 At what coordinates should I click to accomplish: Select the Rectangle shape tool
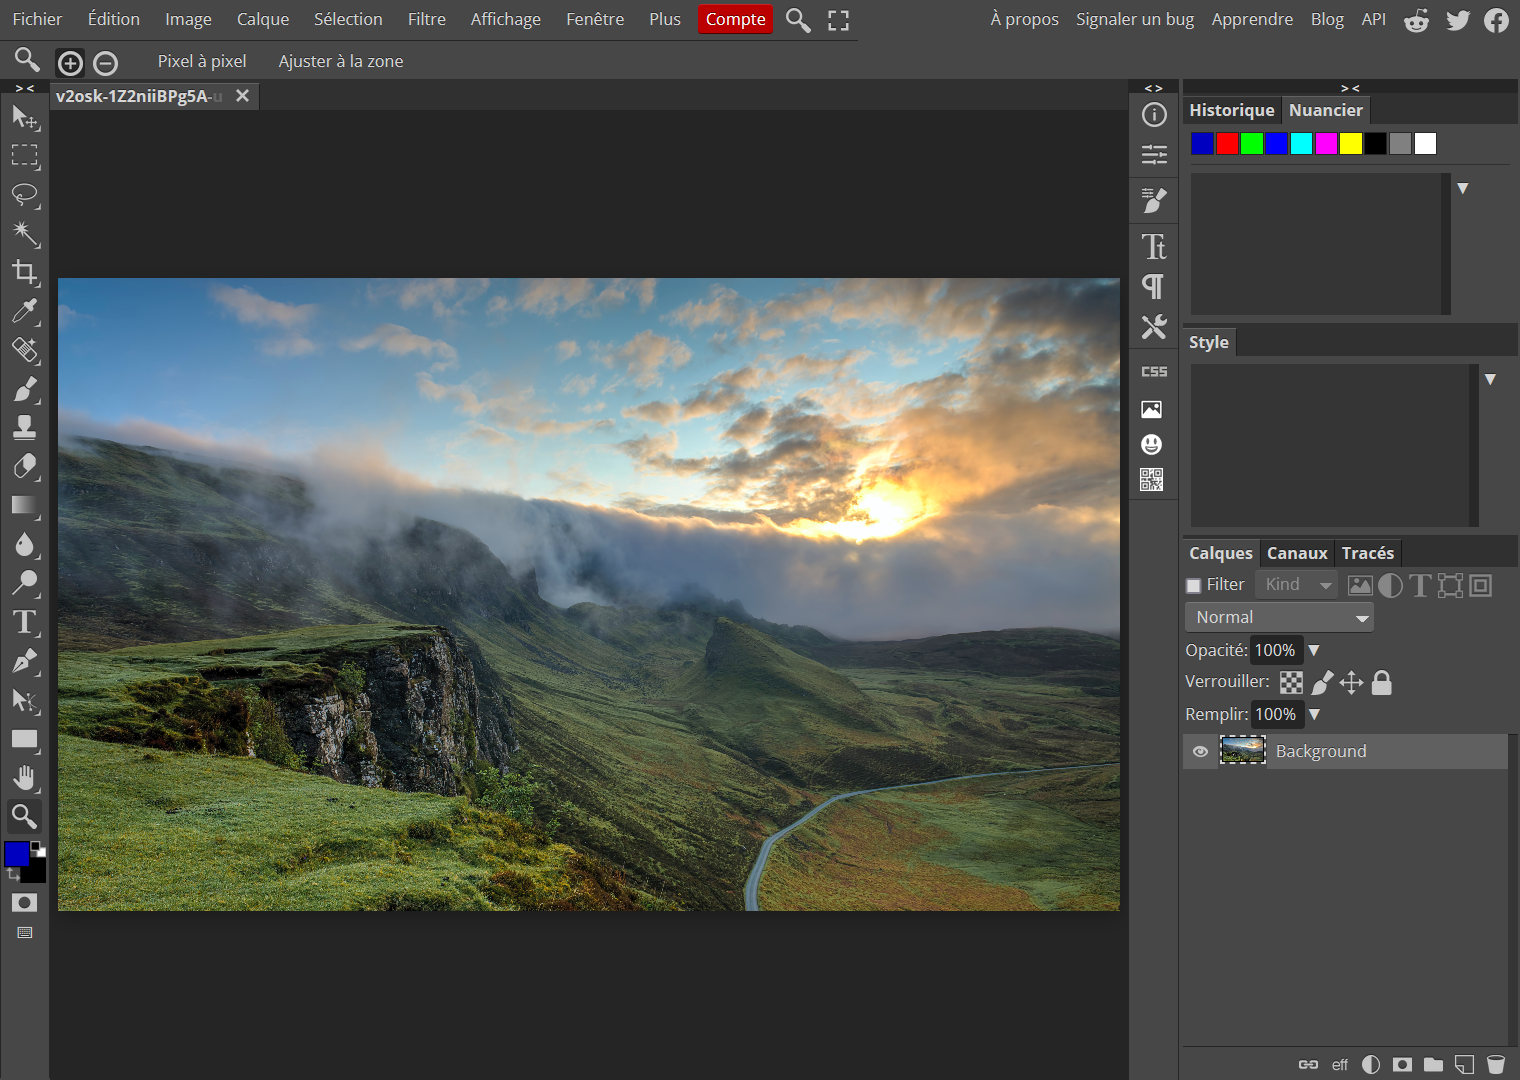coord(25,740)
